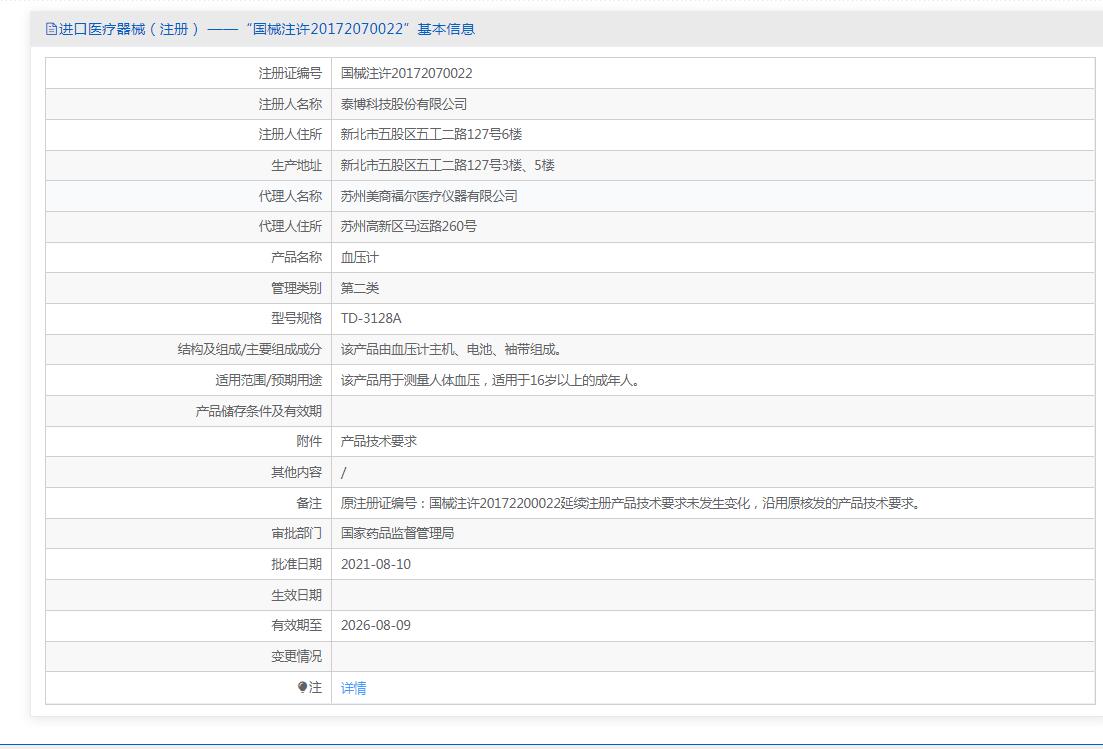Click the lightbulb icon beside 注
Screen dimensions: 1103x749
[302, 686]
